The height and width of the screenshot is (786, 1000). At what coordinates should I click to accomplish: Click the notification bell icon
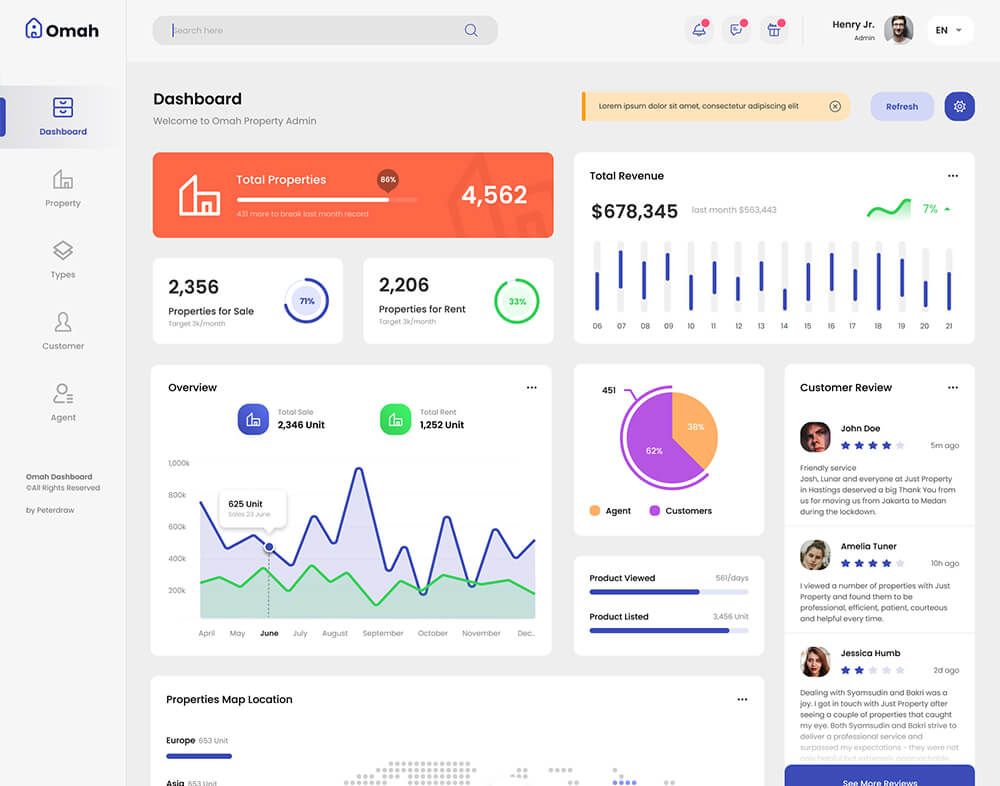[x=698, y=30]
